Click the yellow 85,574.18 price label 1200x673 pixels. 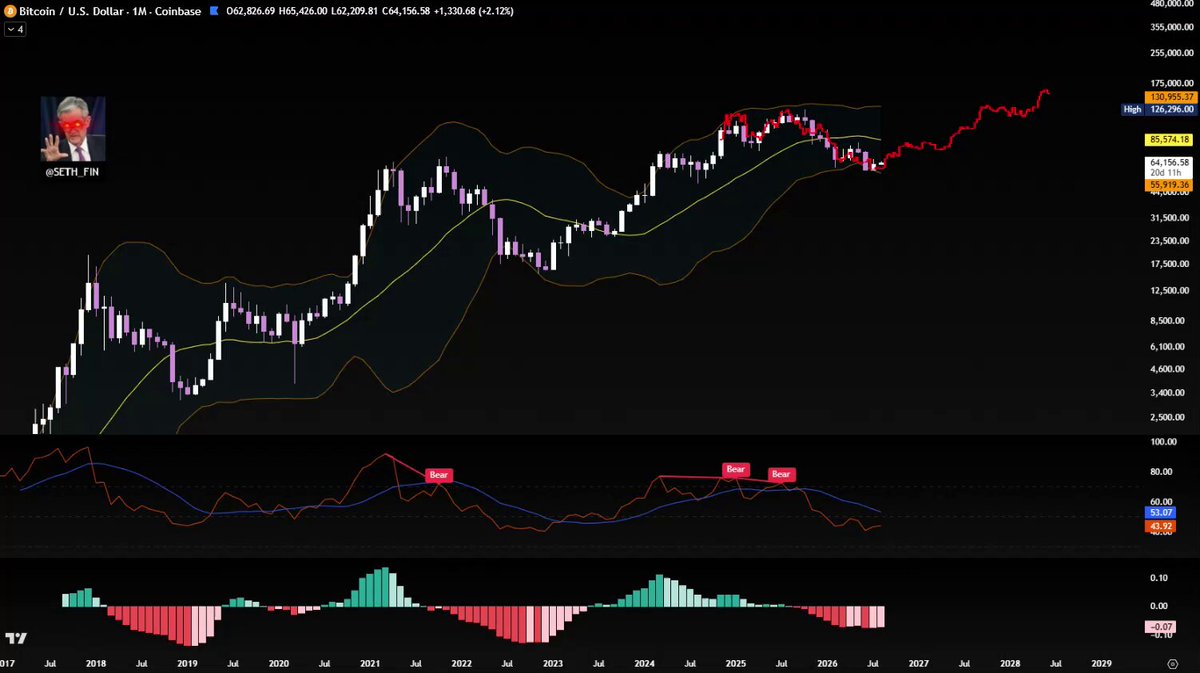coord(1169,139)
